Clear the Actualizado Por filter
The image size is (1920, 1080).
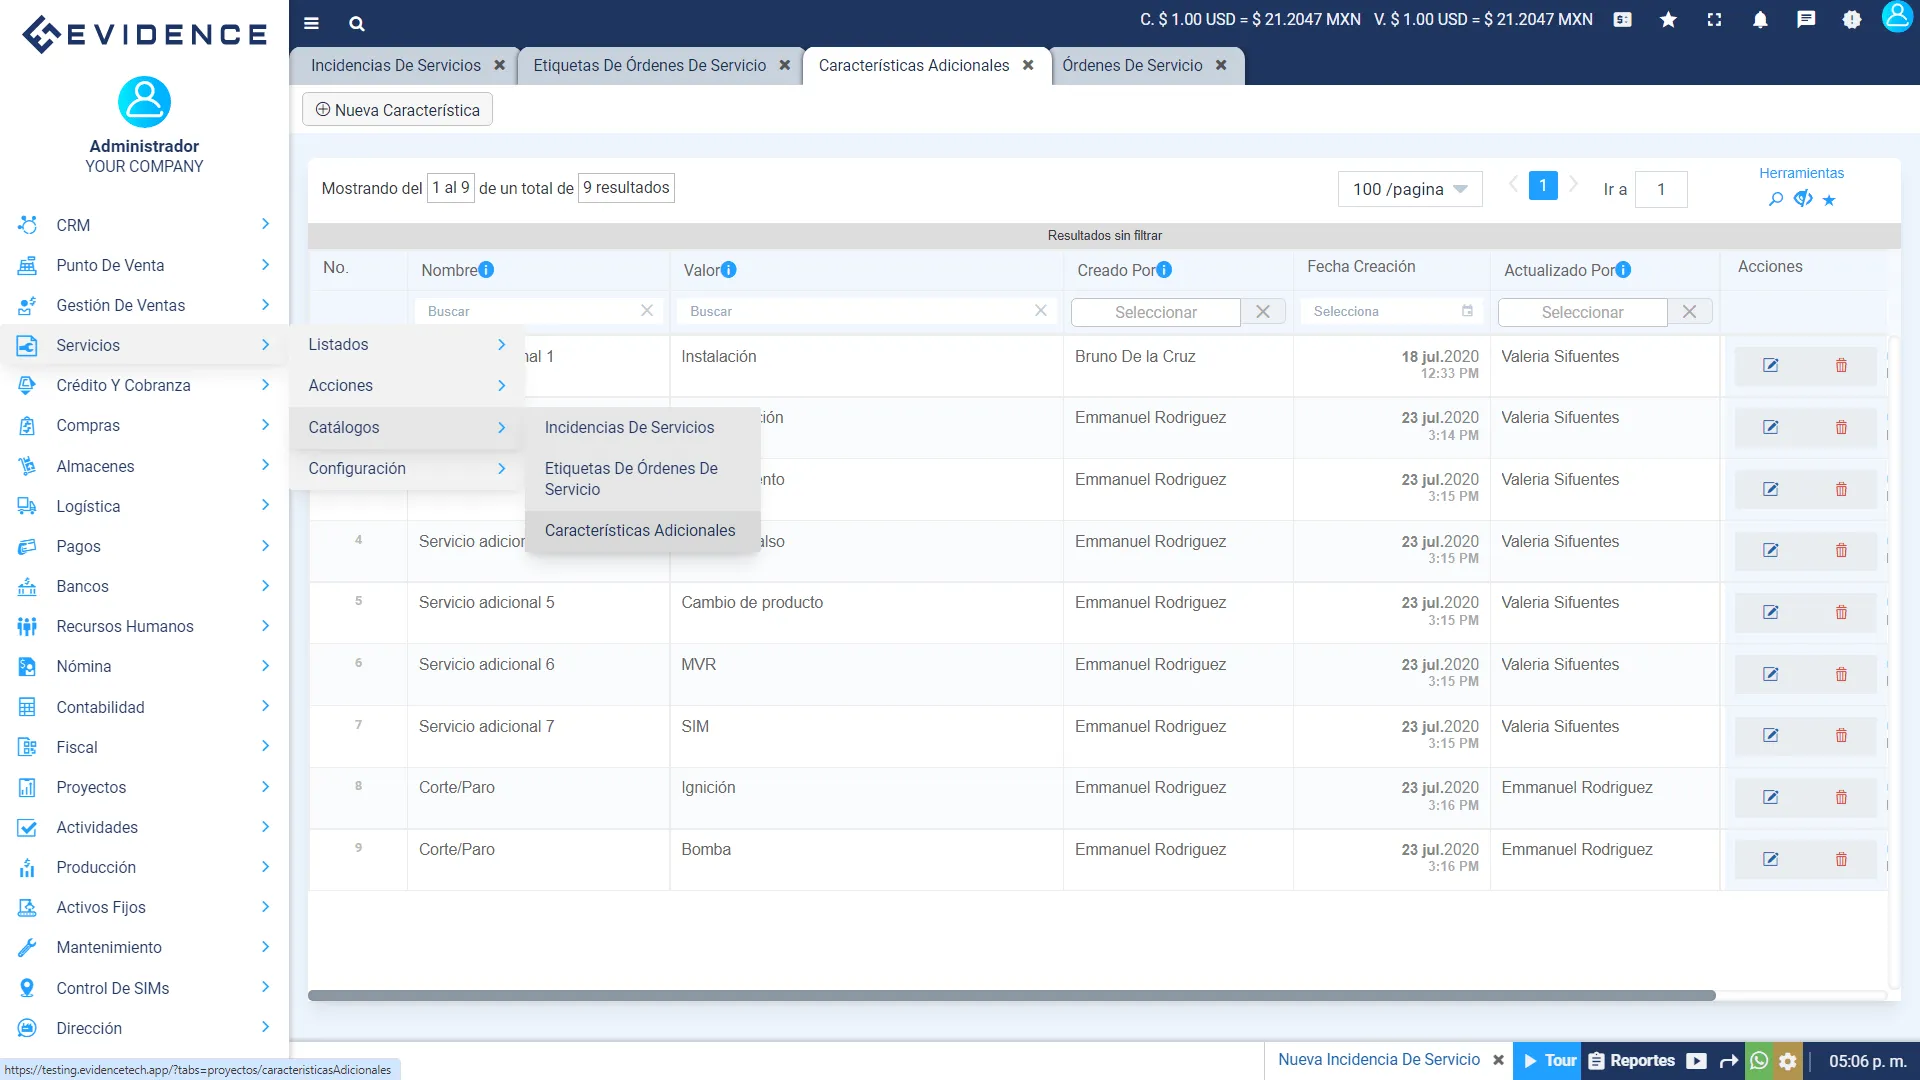point(1689,312)
